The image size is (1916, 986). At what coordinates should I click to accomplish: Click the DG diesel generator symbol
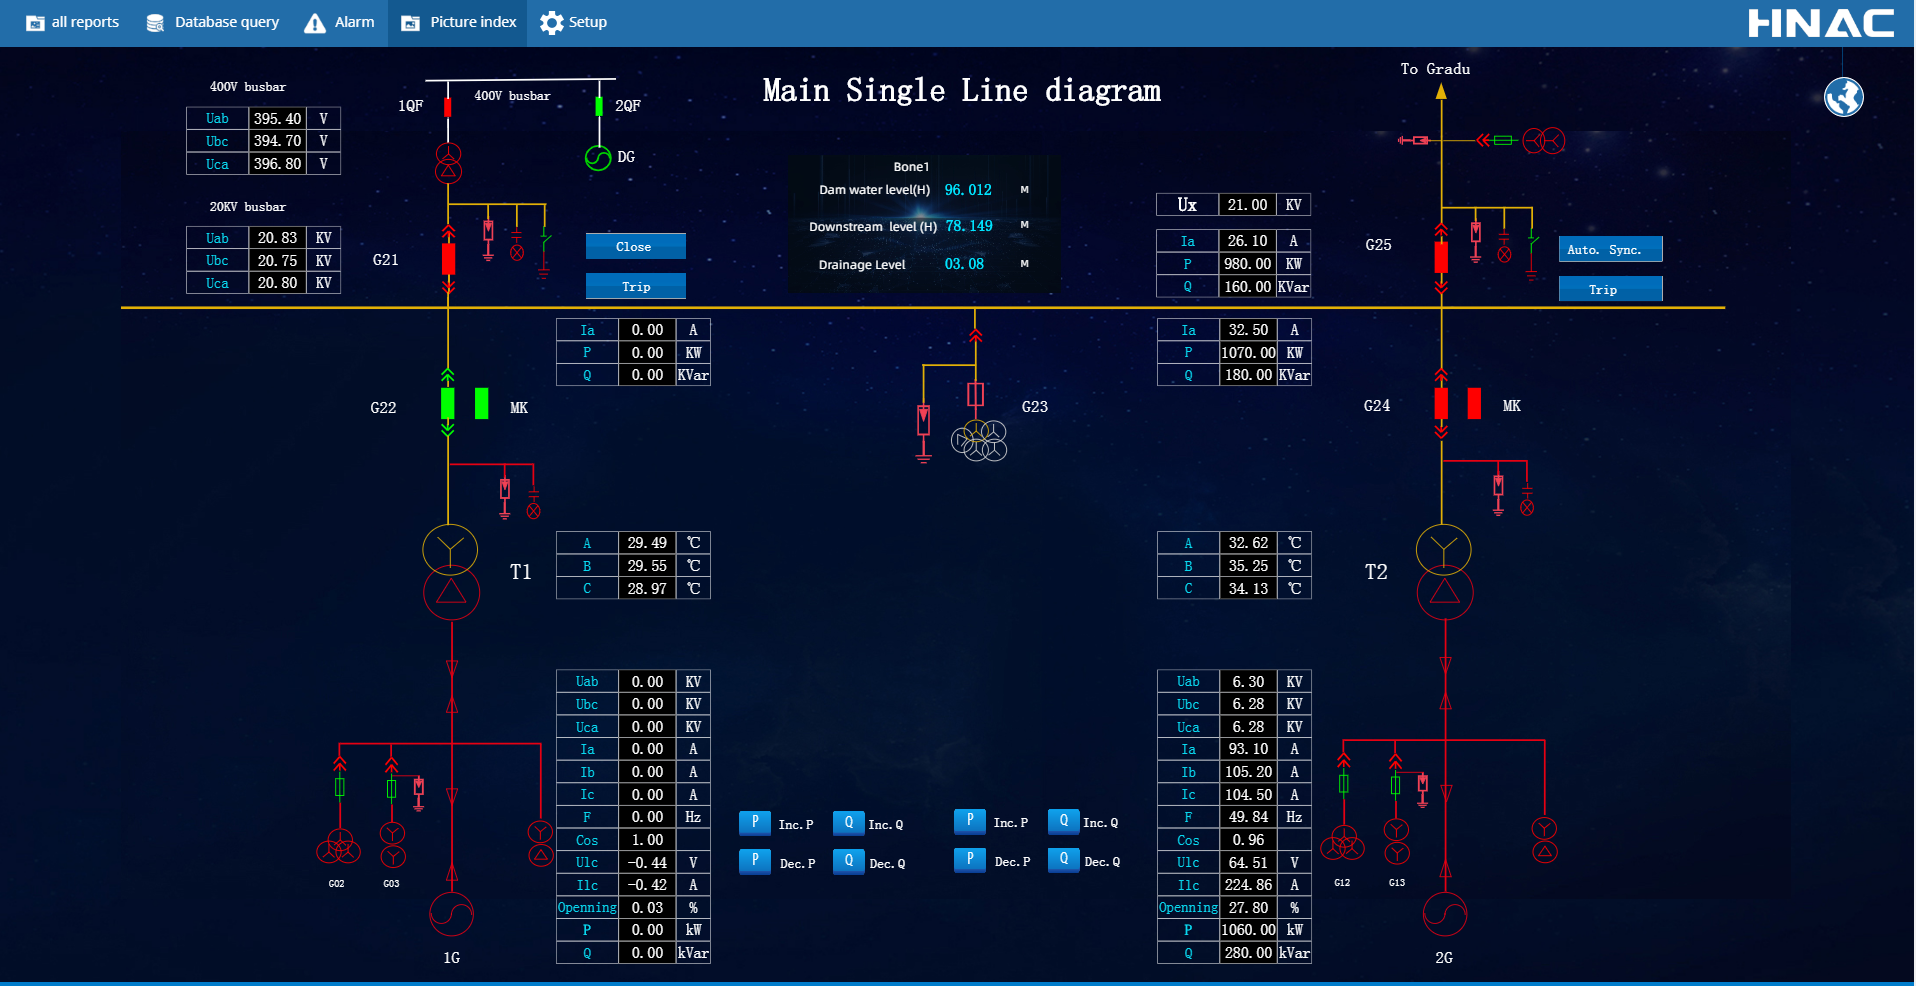(598, 158)
